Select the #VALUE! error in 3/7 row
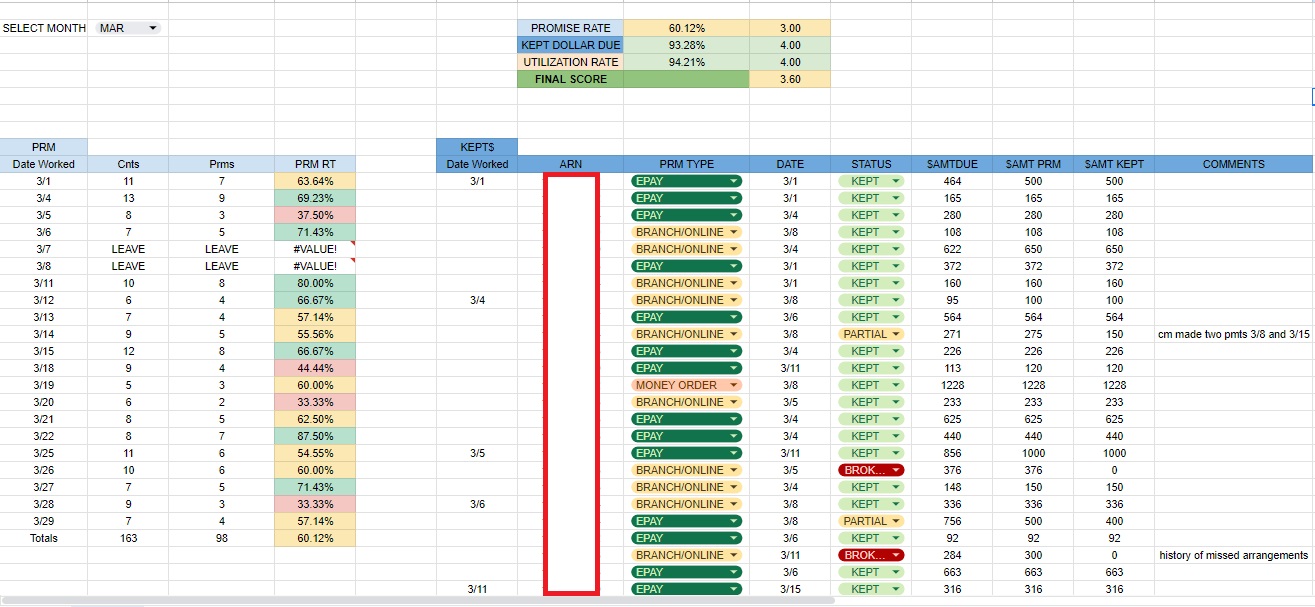1315x607 pixels. (315, 249)
